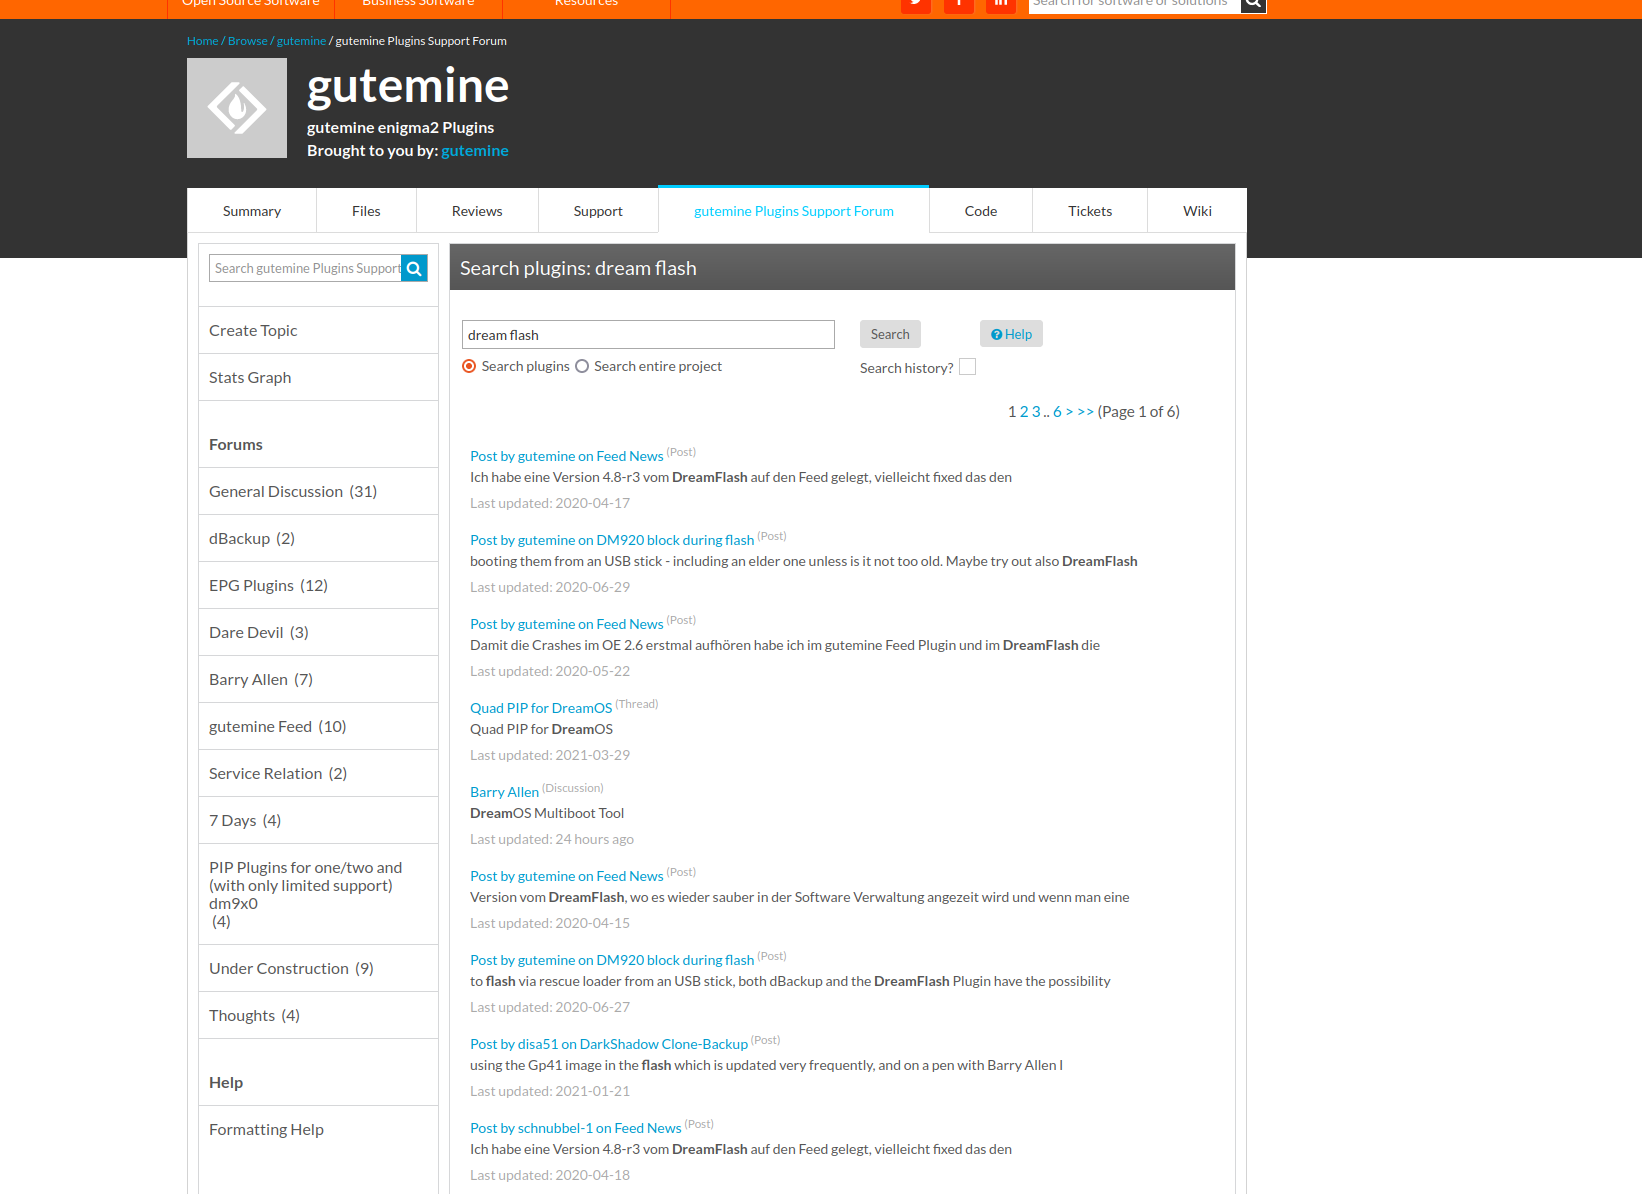Click the Twitter icon in top bar
The width and height of the screenshot is (1642, 1194).
pyautogui.click(x=915, y=4)
